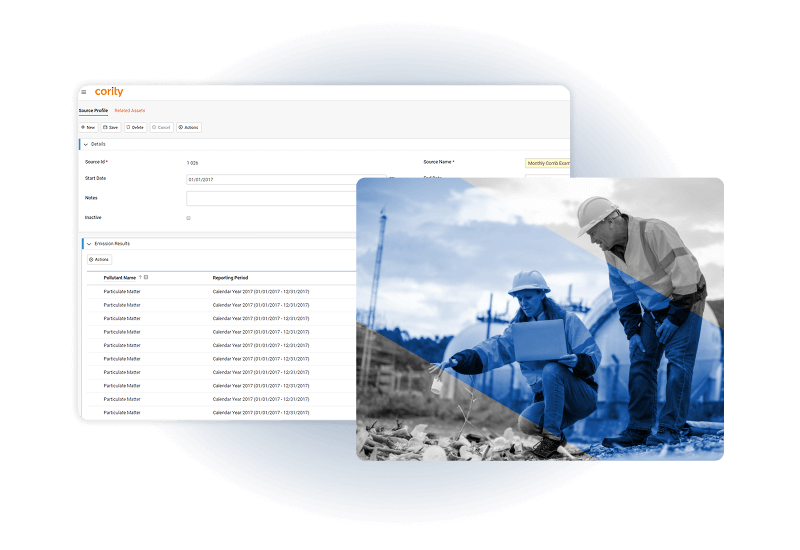
Task: Open the top toolbar Actions dropdown
Action: (189, 127)
